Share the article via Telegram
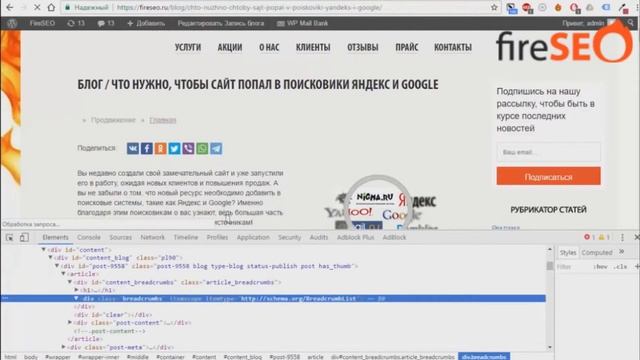Viewport: 640px width, 360px height. tap(216, 148)
